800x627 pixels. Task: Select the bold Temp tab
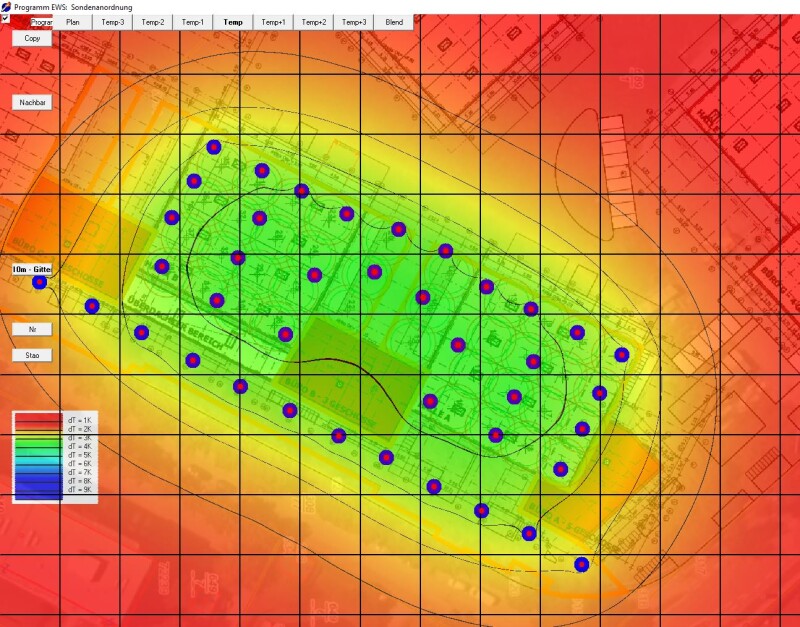(233, 22)
